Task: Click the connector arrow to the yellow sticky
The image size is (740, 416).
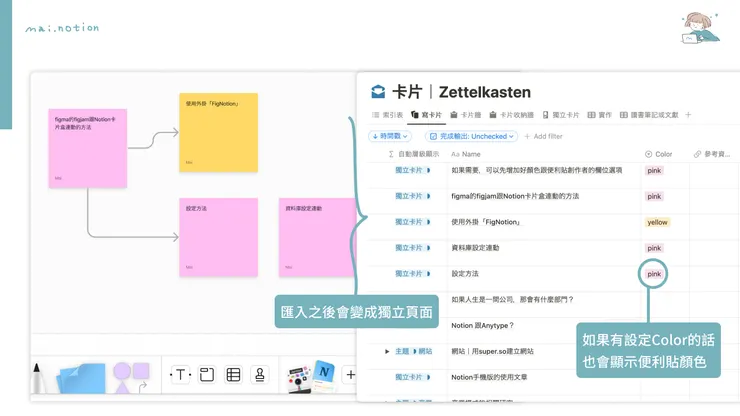Action: (153, 140)
